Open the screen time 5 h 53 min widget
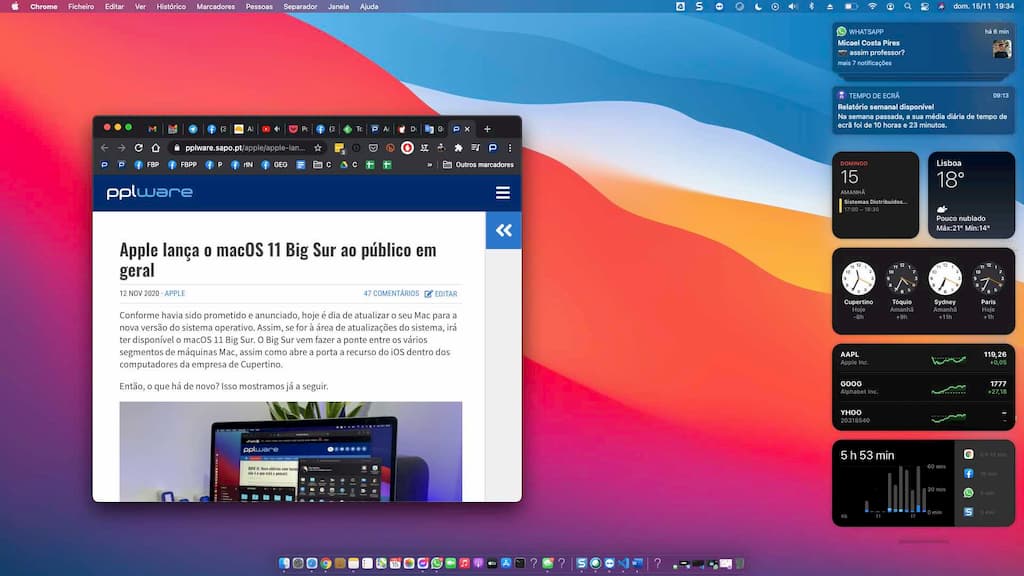Screen dimensions: 1024x576 [x=923, y=483]
